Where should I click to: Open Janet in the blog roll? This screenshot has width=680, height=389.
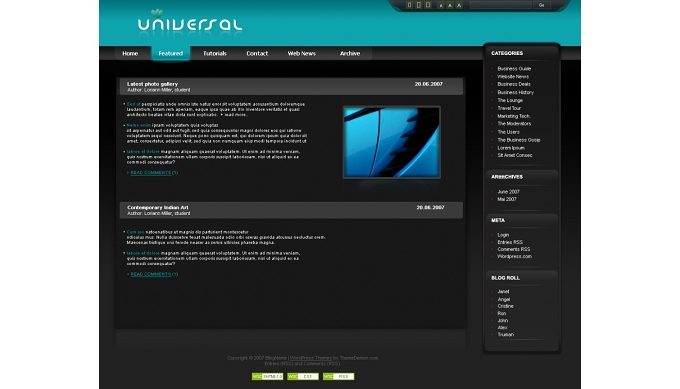pyautogui.click(x=503, y=292)
